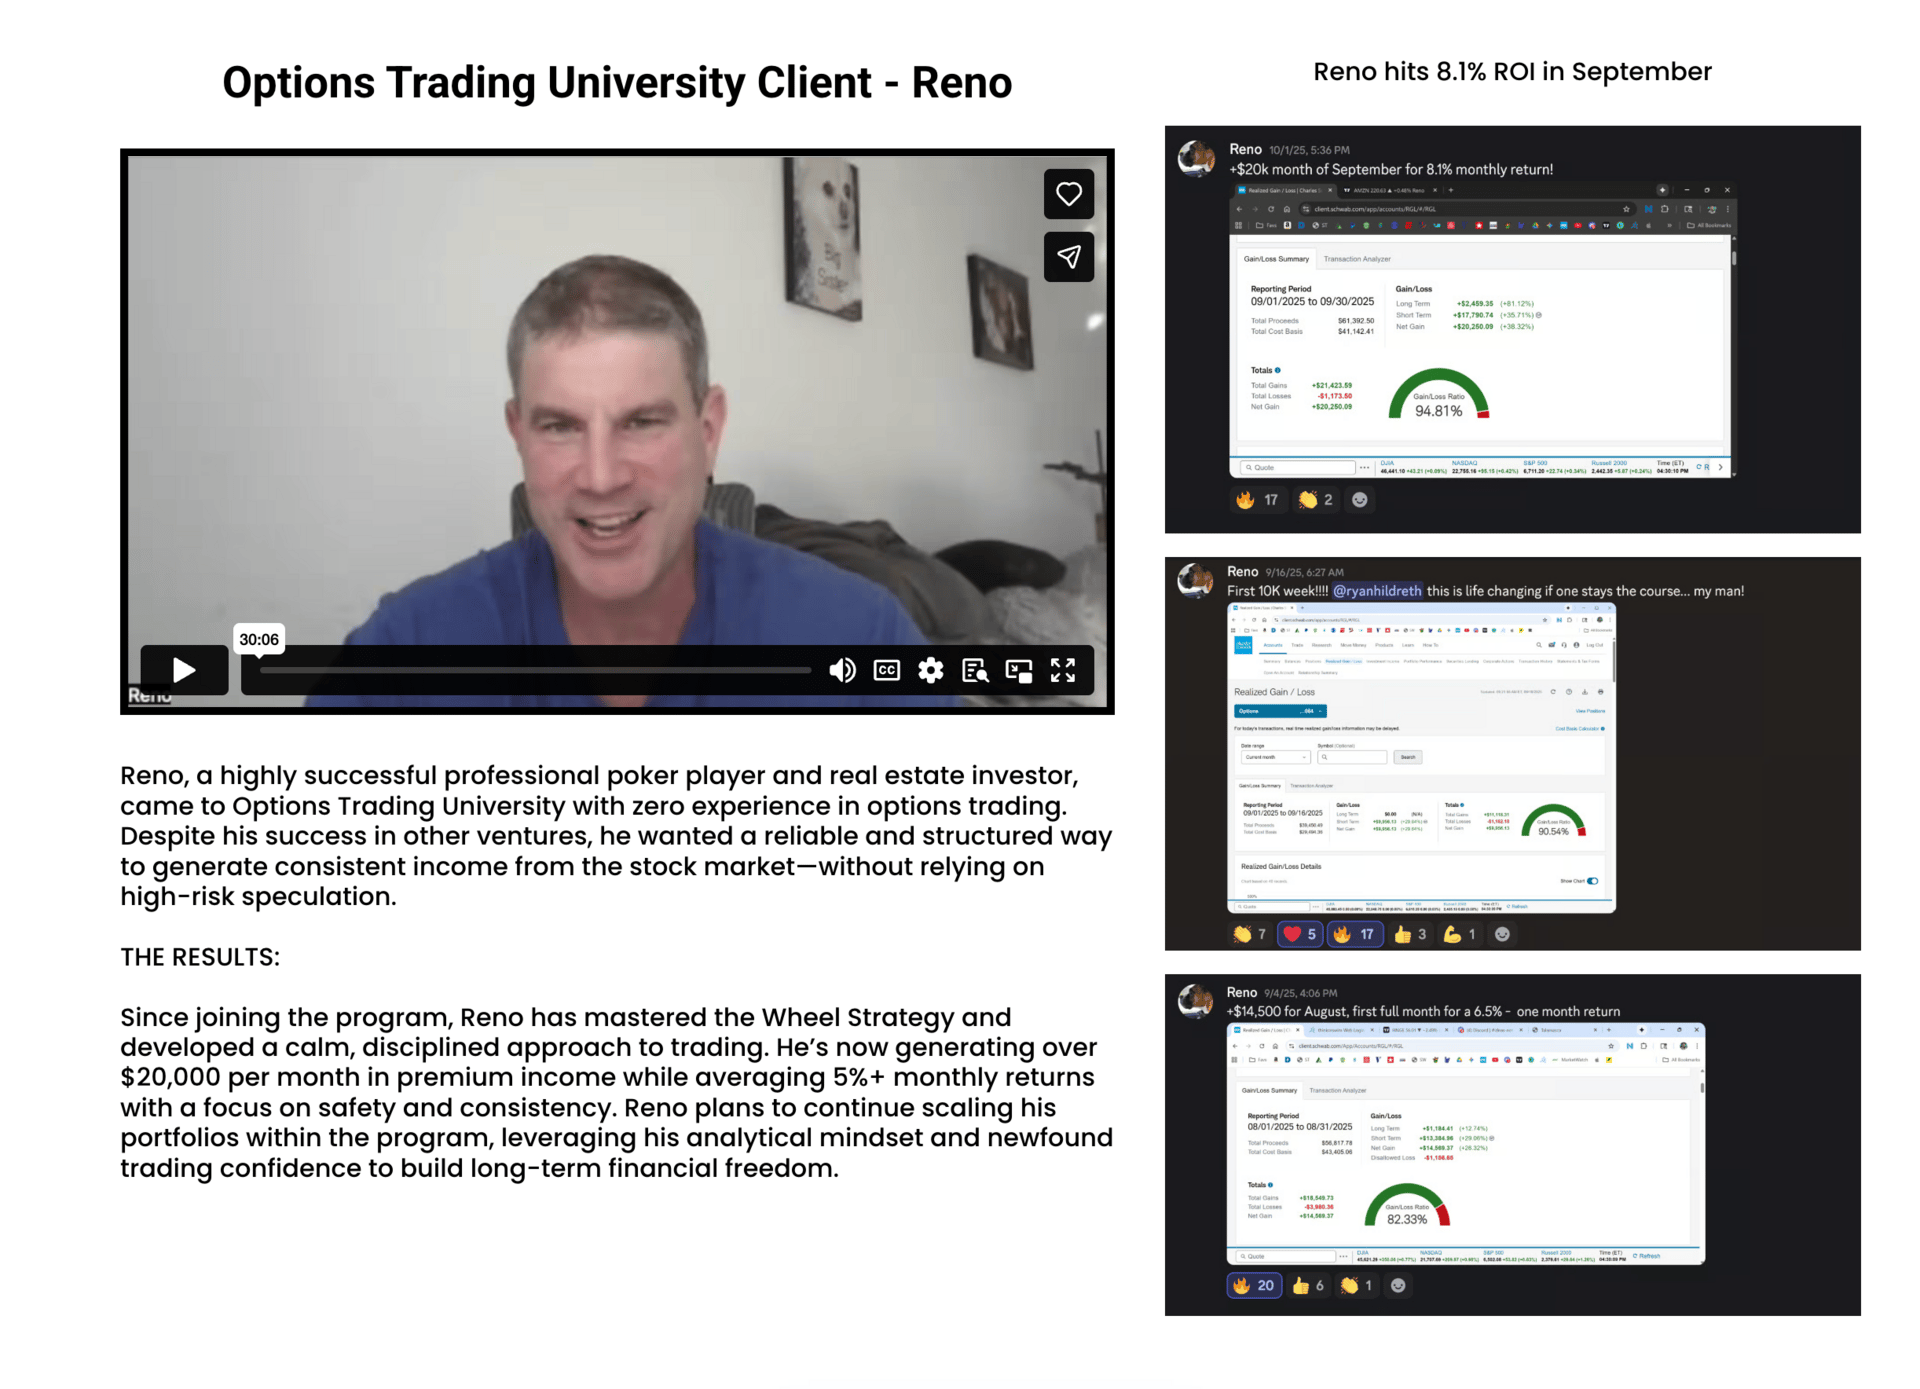Viewport: 1920px width, 1389px height.
Task: Open Reno's 10/1/25 post screenshot image
Action: [x=1481, y=330]
